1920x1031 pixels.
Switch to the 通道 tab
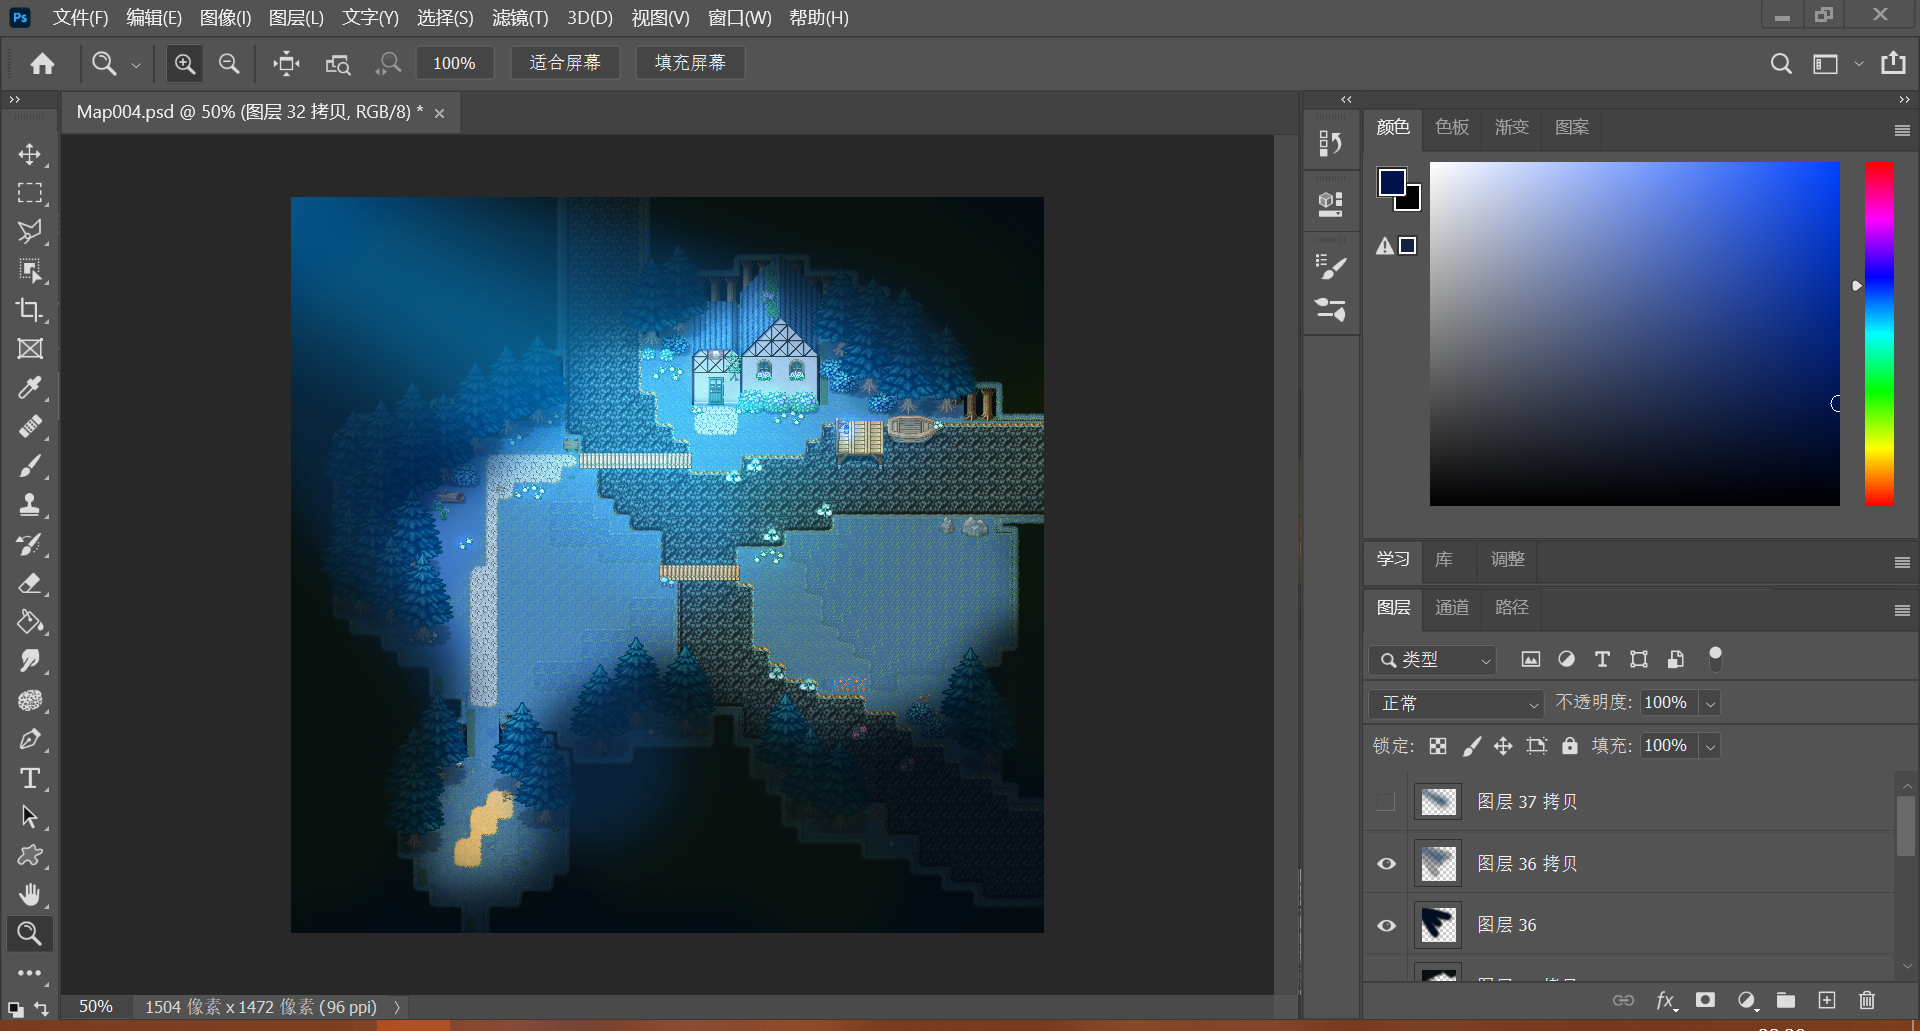point(1452,607)
